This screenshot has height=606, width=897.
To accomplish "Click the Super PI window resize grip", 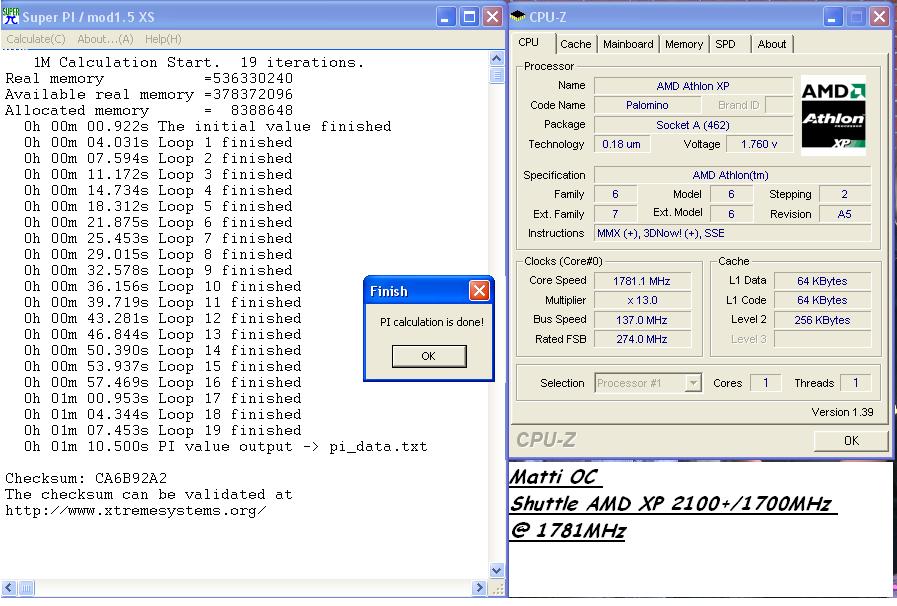I will [497, 588].
